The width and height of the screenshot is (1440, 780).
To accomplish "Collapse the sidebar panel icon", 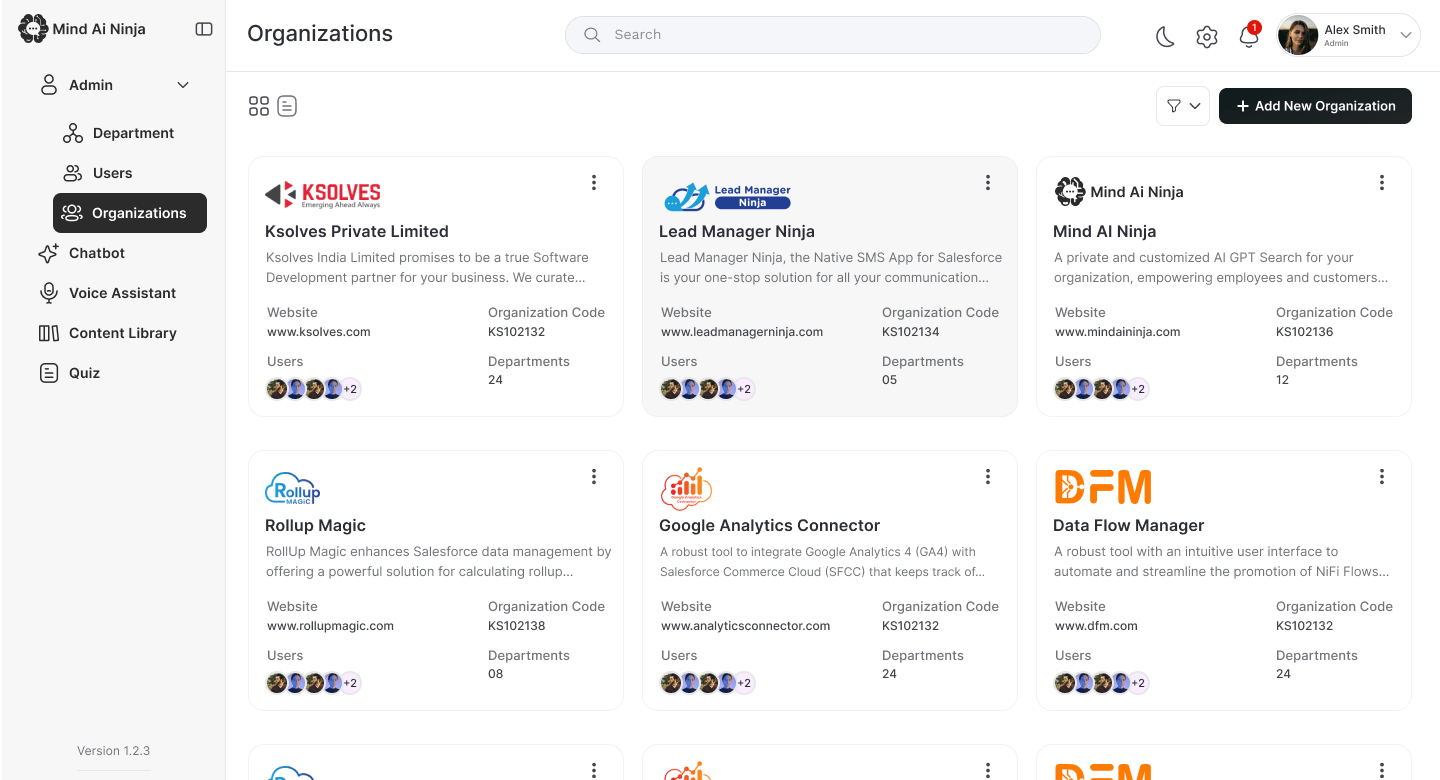I will (204, 29).
